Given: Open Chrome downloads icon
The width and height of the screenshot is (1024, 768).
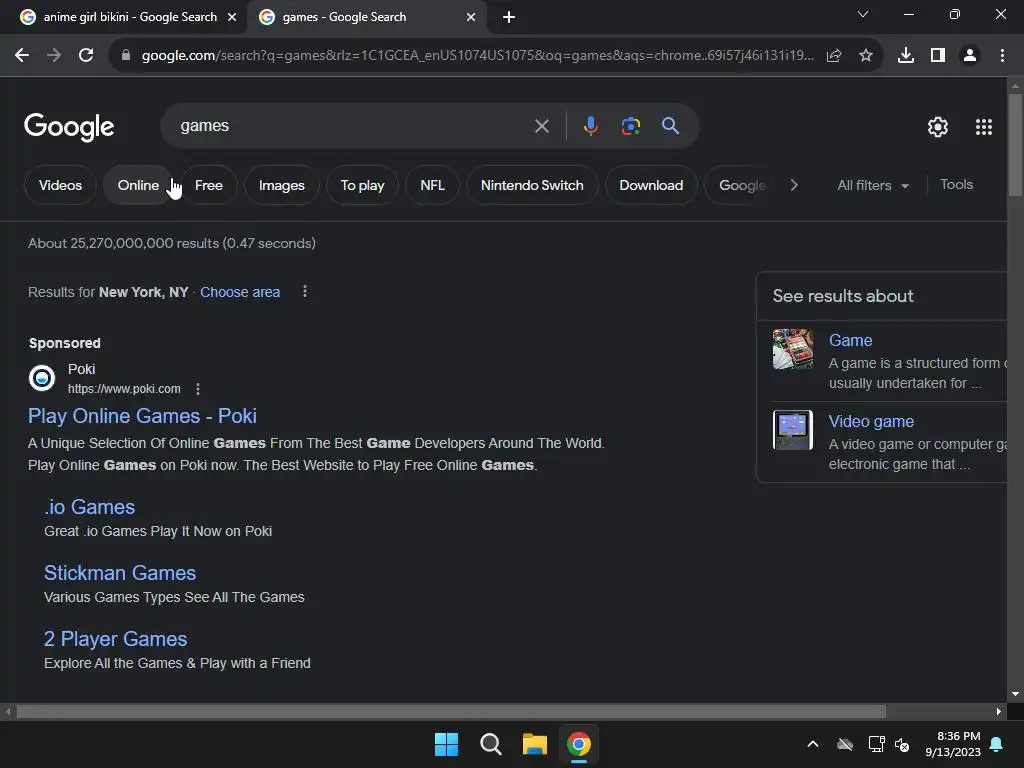Looking at the screenshot, I should (906, 56).
